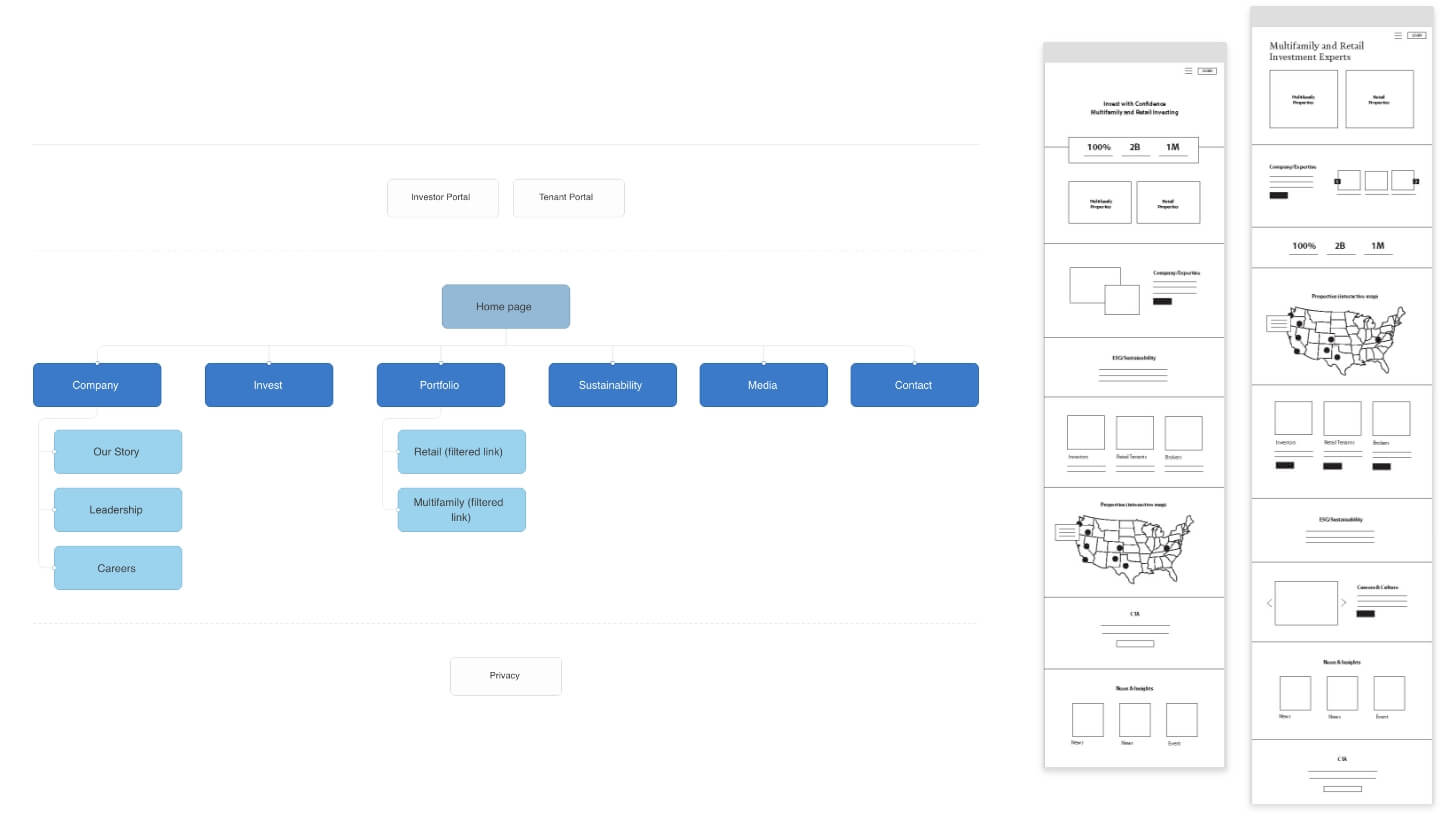
Task: Select the Portfolio sitemap node
Action: click(440, 385)
